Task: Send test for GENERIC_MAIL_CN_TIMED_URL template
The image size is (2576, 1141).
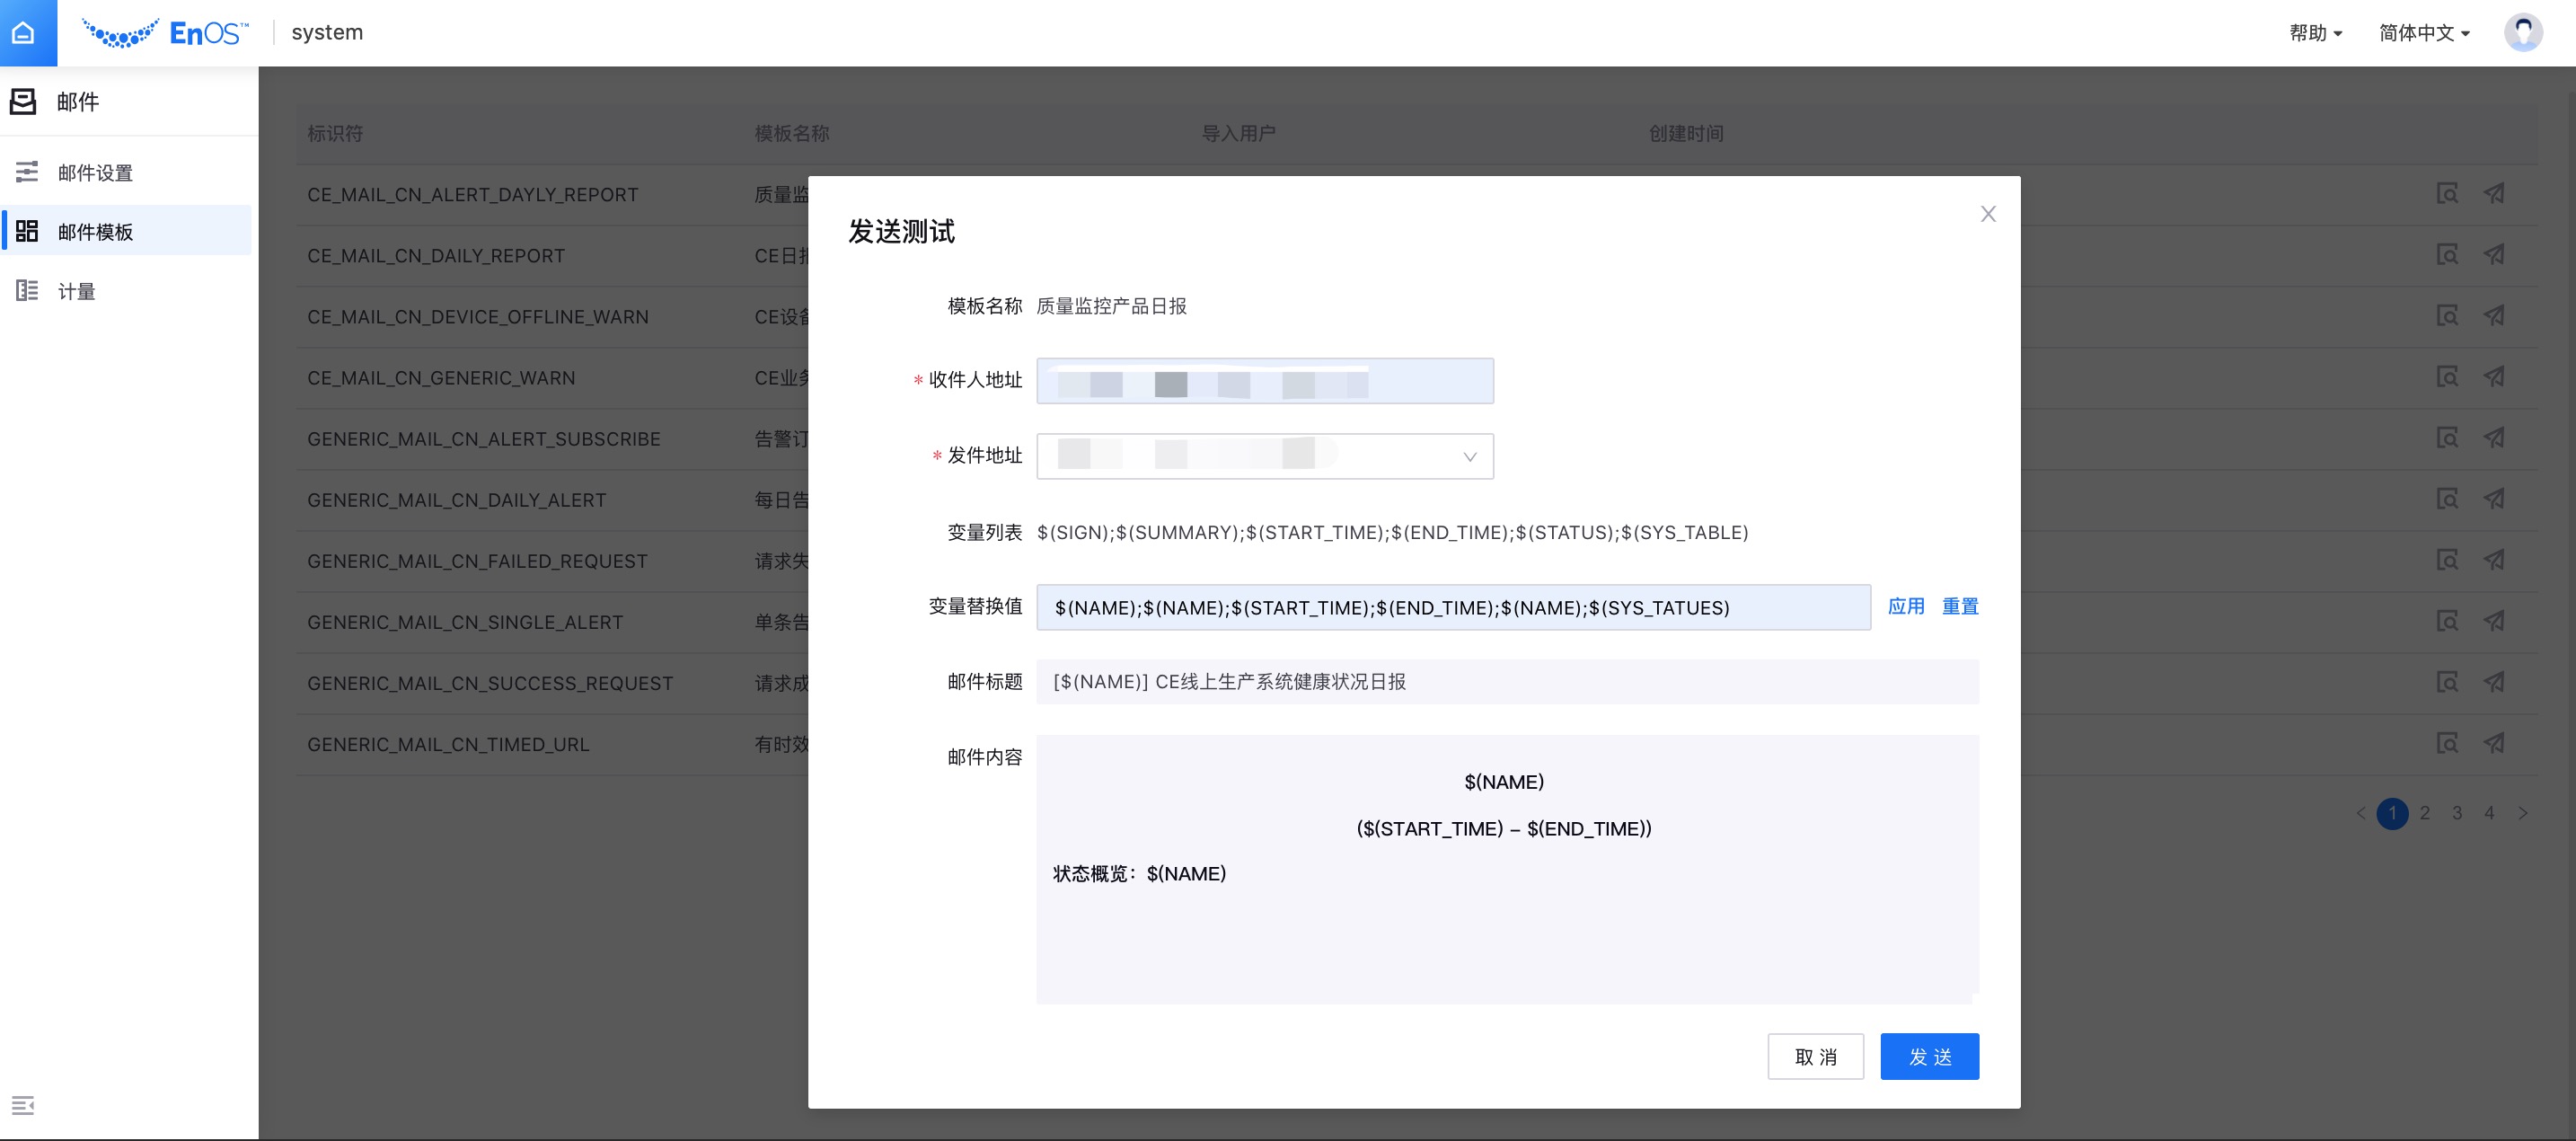Action: 2493,743
